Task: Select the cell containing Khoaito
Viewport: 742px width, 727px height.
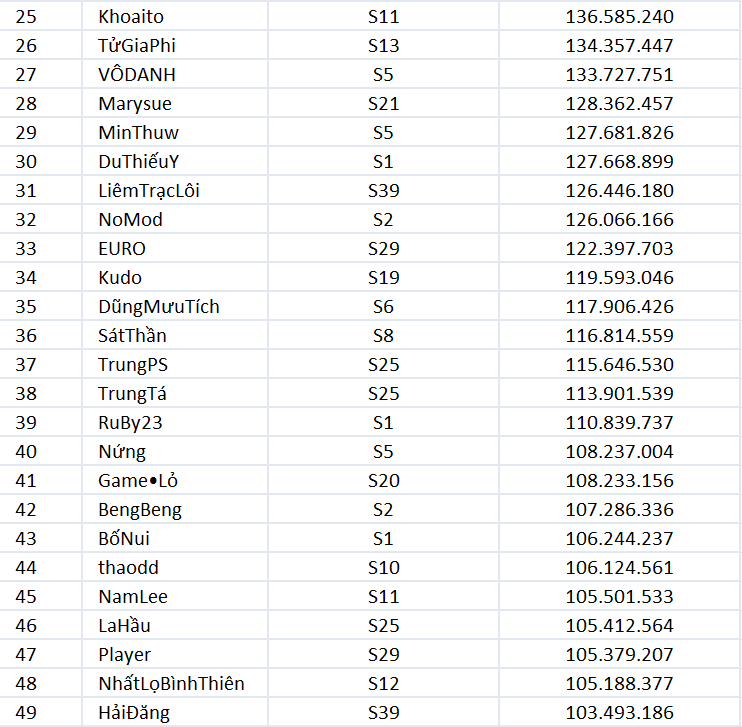Action: click(175, 17)
